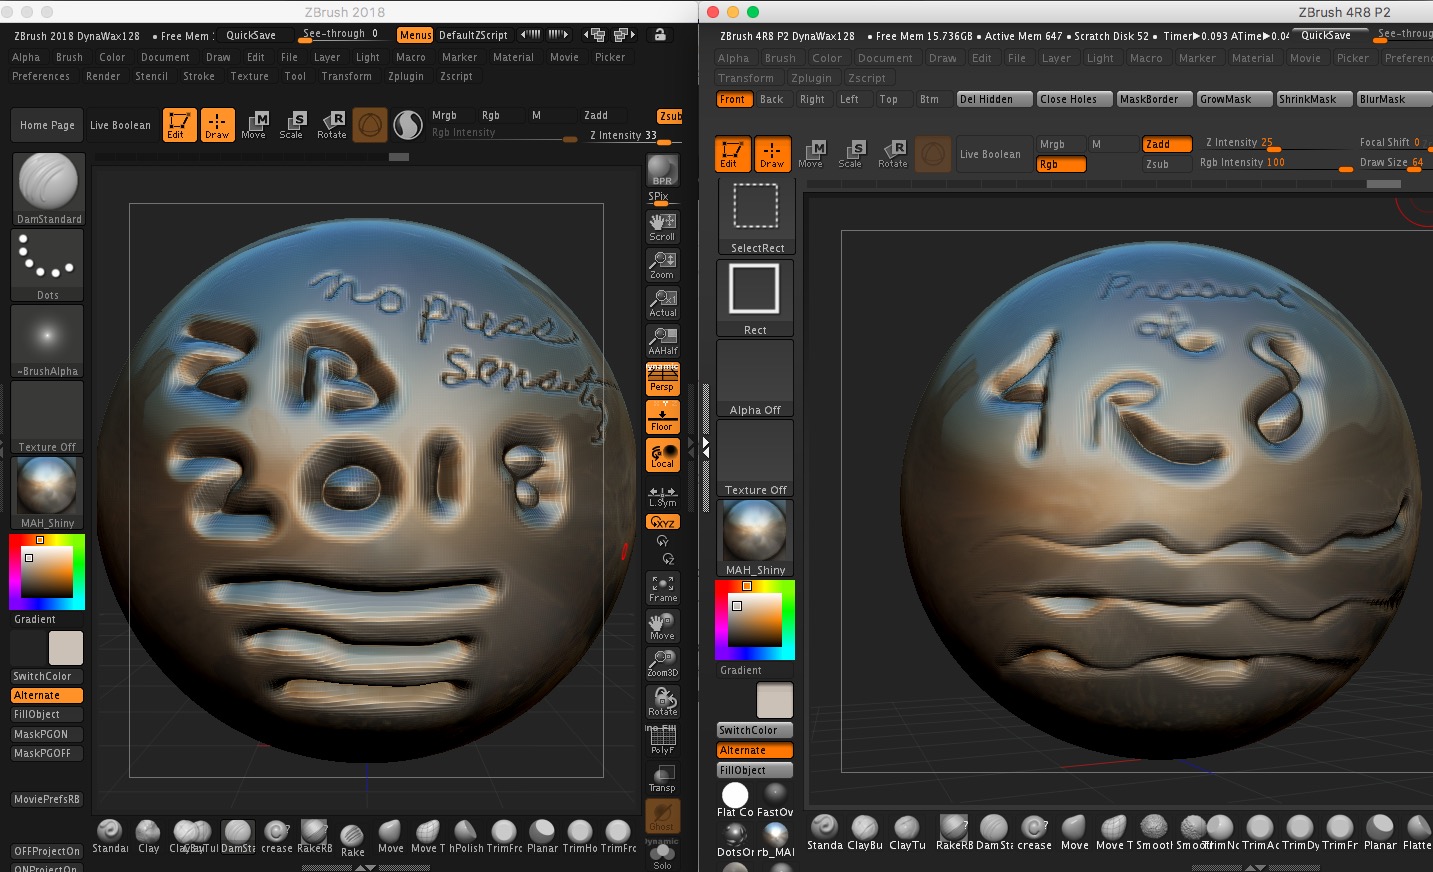Click the PolyF polyframe icon
Image resolution: width=1433 pixels, height=872 pixels.
point(662,741)
